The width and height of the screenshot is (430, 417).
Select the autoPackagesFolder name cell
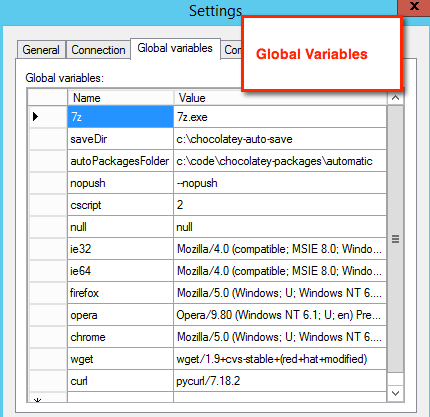[x=120, y=161]
